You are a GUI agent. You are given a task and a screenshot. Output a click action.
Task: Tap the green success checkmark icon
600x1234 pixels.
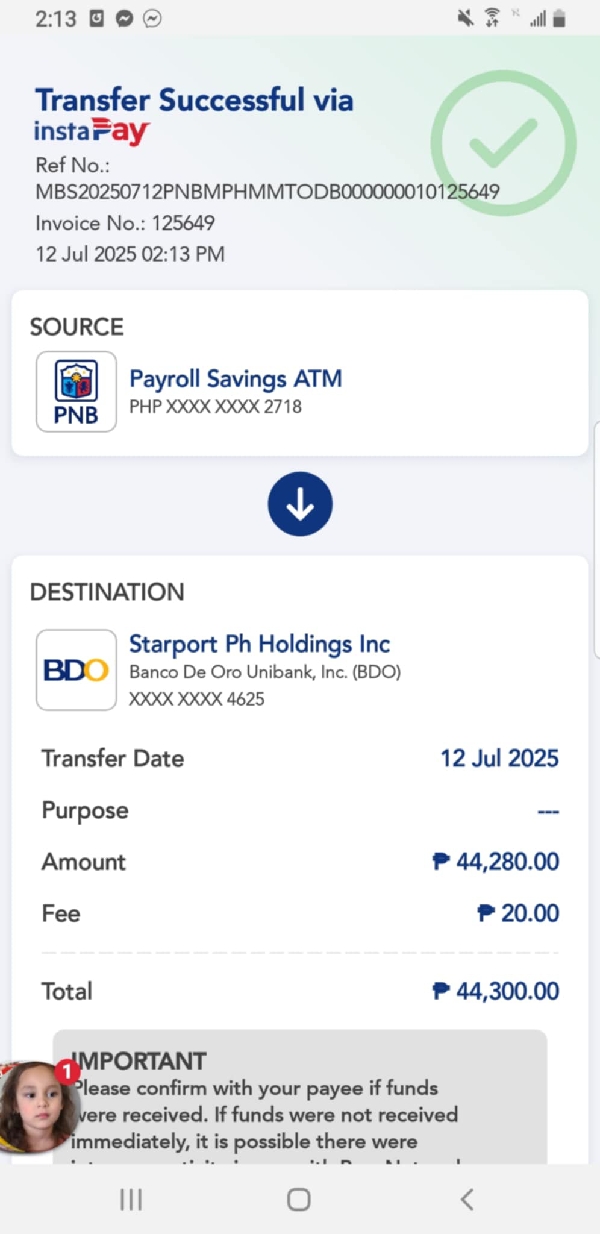503,143
